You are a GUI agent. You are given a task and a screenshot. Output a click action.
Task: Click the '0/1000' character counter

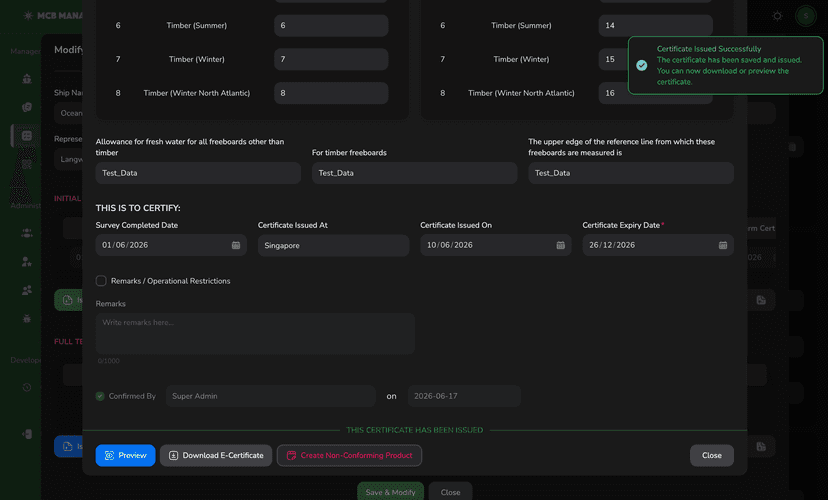click(x=109, y=361)
